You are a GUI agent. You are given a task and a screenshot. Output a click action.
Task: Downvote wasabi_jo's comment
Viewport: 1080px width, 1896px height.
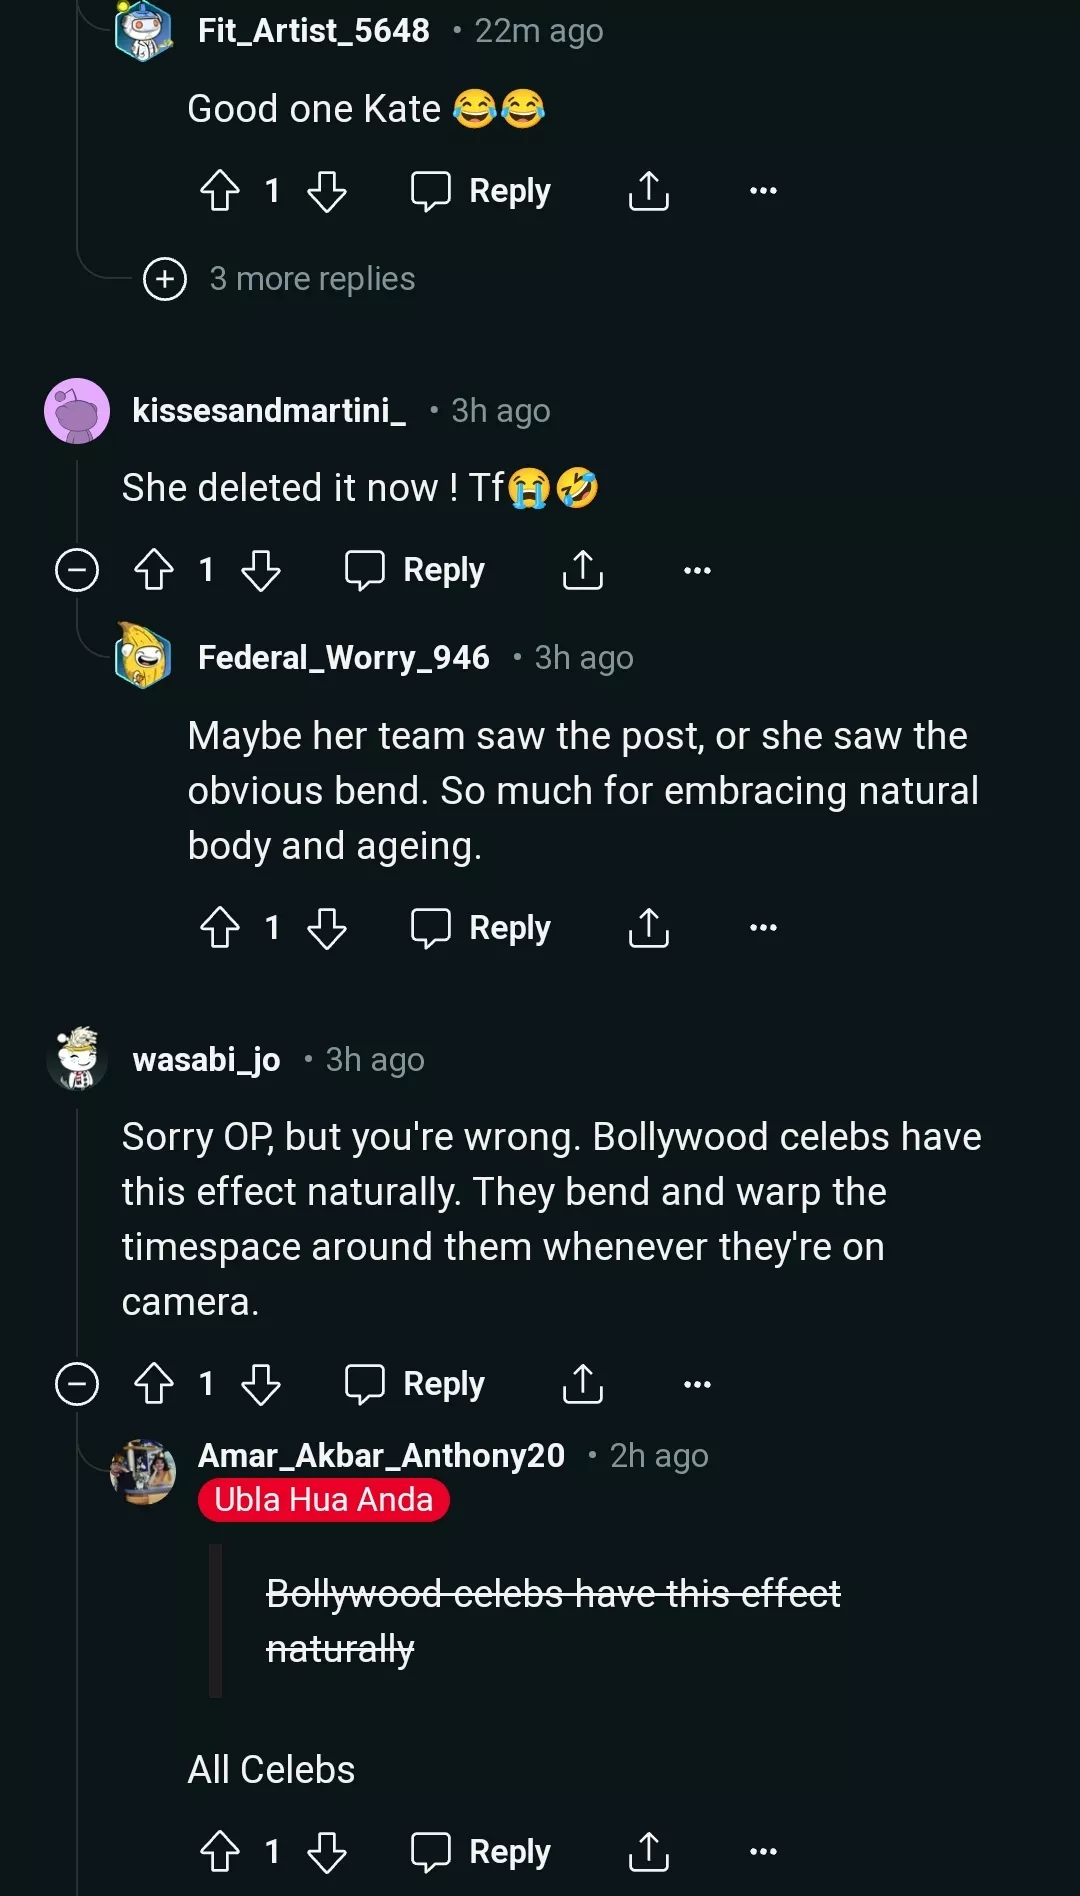(261, 1384)
